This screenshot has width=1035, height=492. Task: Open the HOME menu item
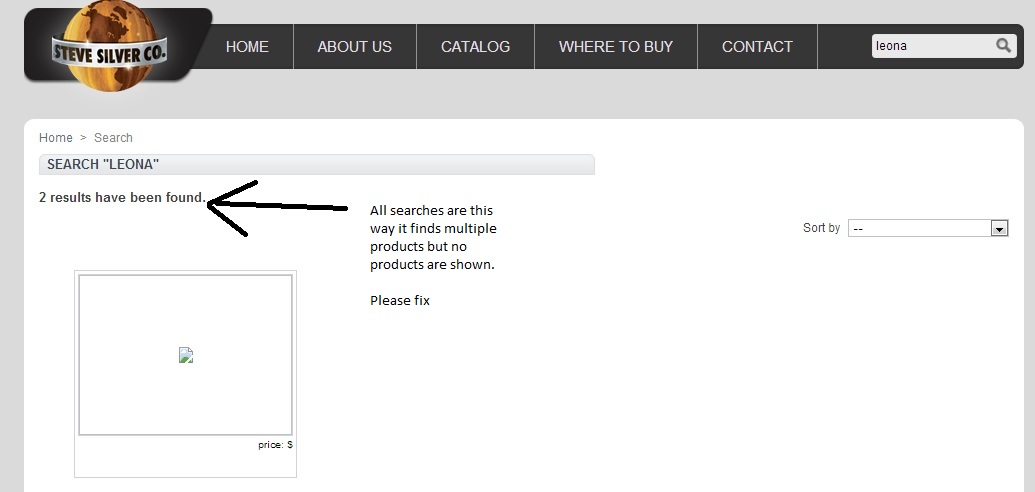(247, 47)
